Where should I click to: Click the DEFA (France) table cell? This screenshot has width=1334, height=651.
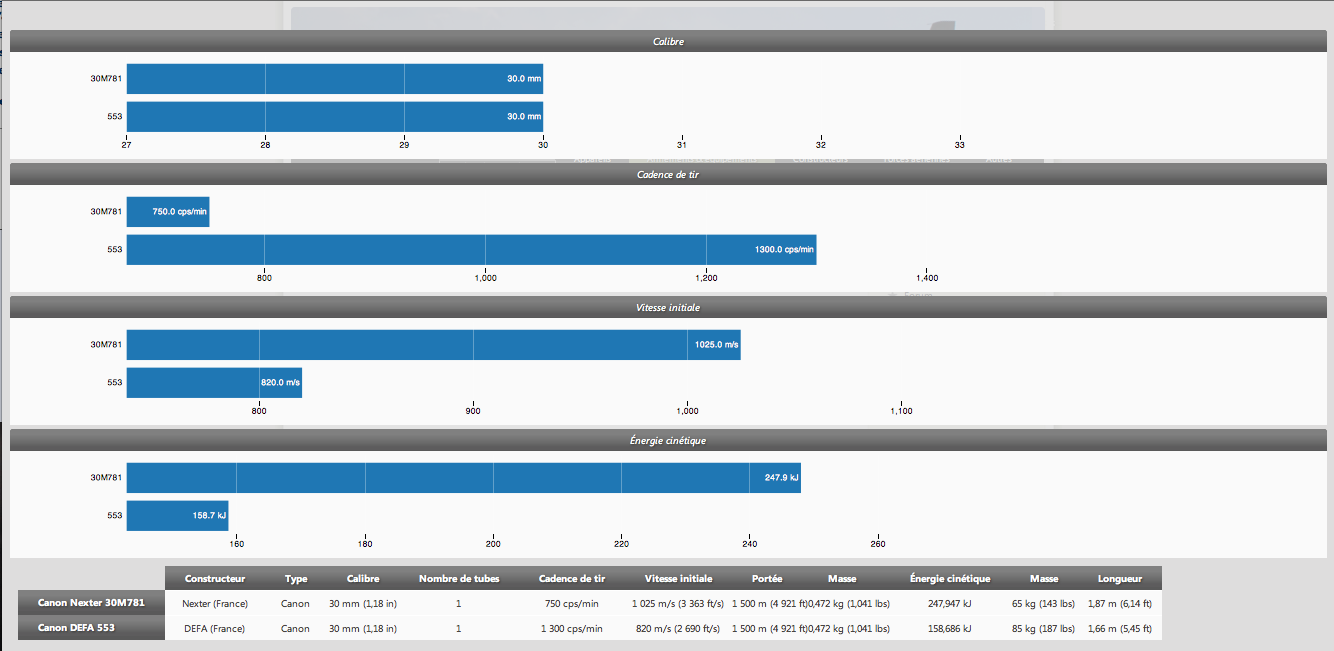click(215, 629)
